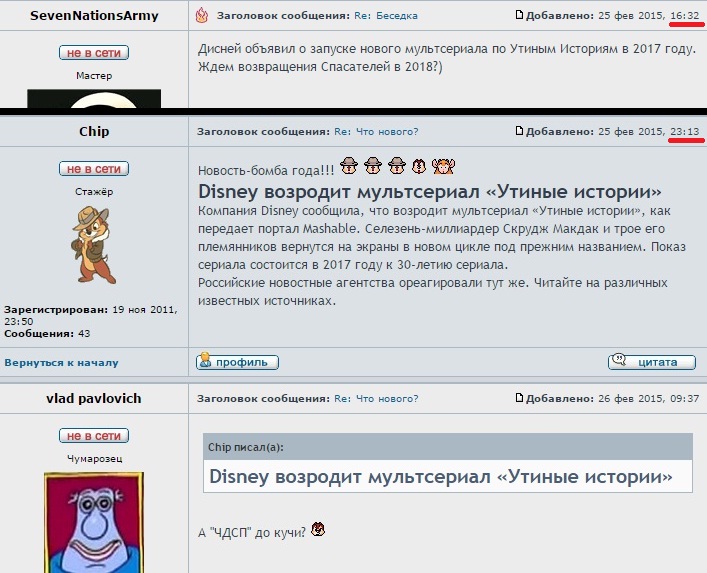Click the цитата button to quote Chip
This screenshot has height=573, width=707.
(652, 362)
